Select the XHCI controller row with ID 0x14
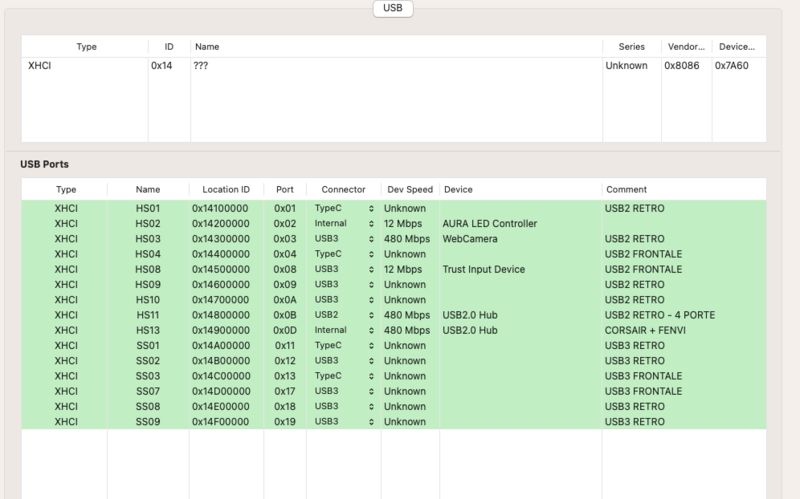This screenshot has height=499, width=800. click(300, 66)
